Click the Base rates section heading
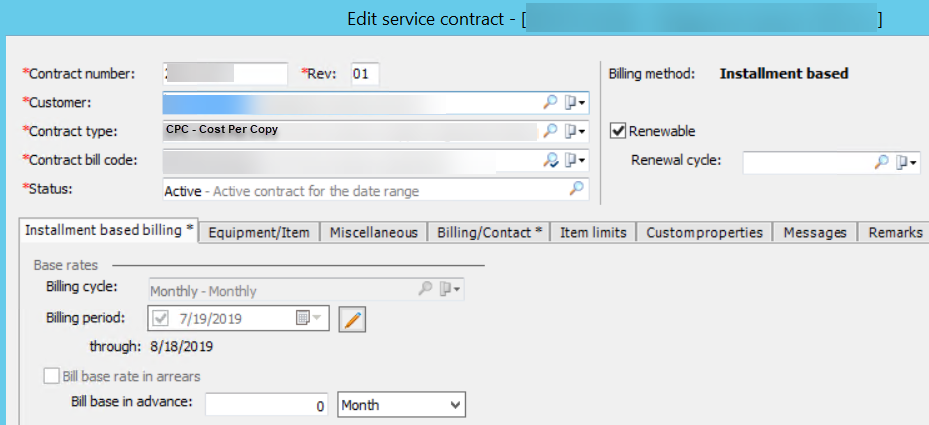Image resolution: width=929 pixels, height=425 pixels. click(x=66, y=265)
